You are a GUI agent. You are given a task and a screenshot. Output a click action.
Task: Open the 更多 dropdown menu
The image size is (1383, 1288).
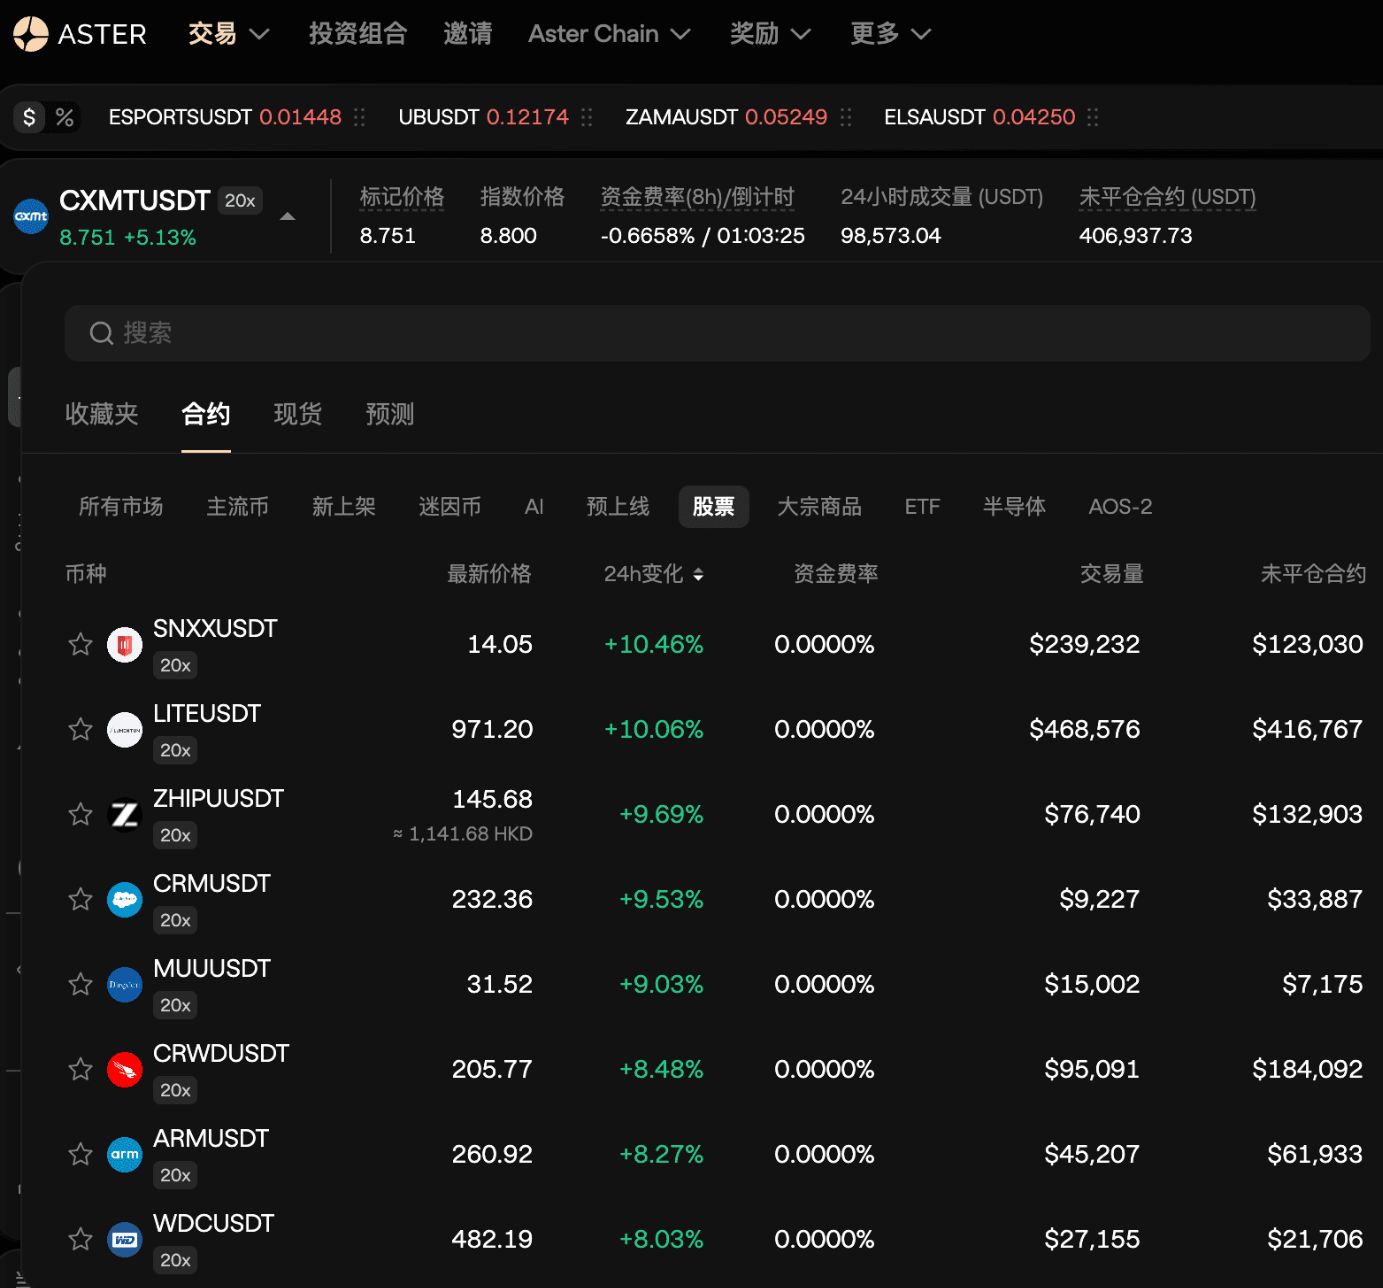[x=890, y=34]
